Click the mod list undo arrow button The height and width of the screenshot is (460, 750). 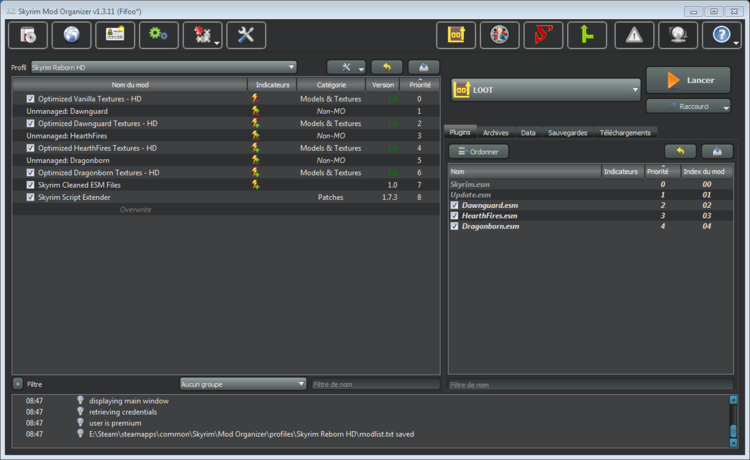pyautogui.click(x=387, y=67)
